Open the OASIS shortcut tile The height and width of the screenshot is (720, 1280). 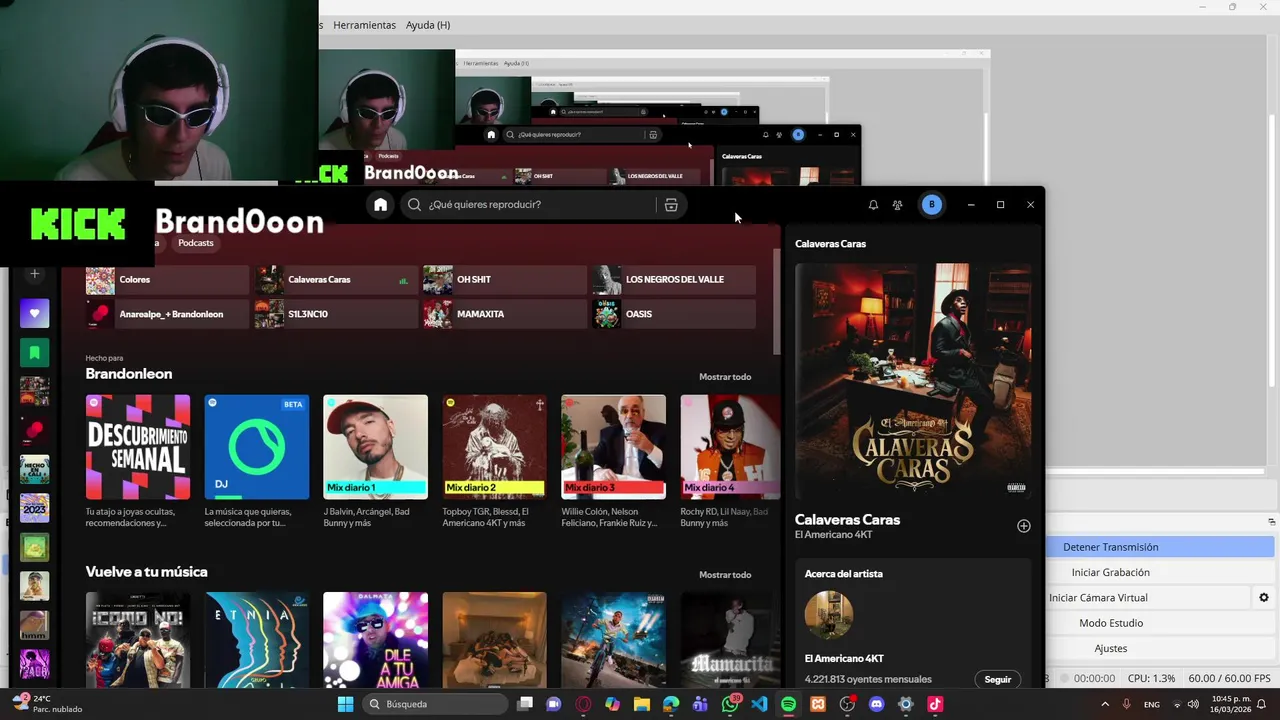point(674,314)
